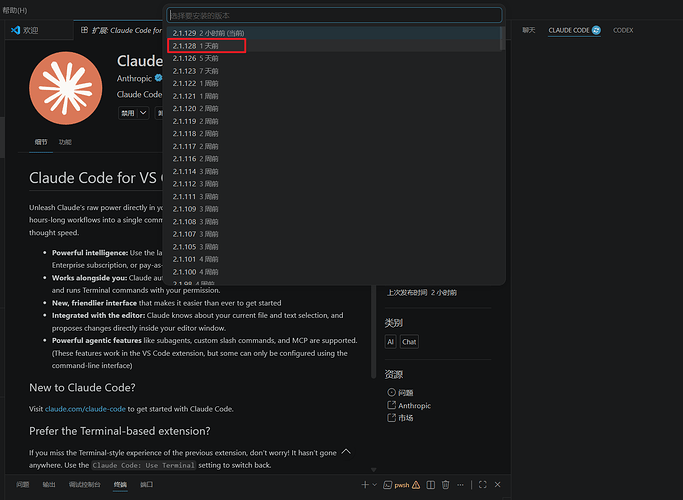Pick version 2.1.121 in the dropdown

pyautogui.click(x=334, y=96)
